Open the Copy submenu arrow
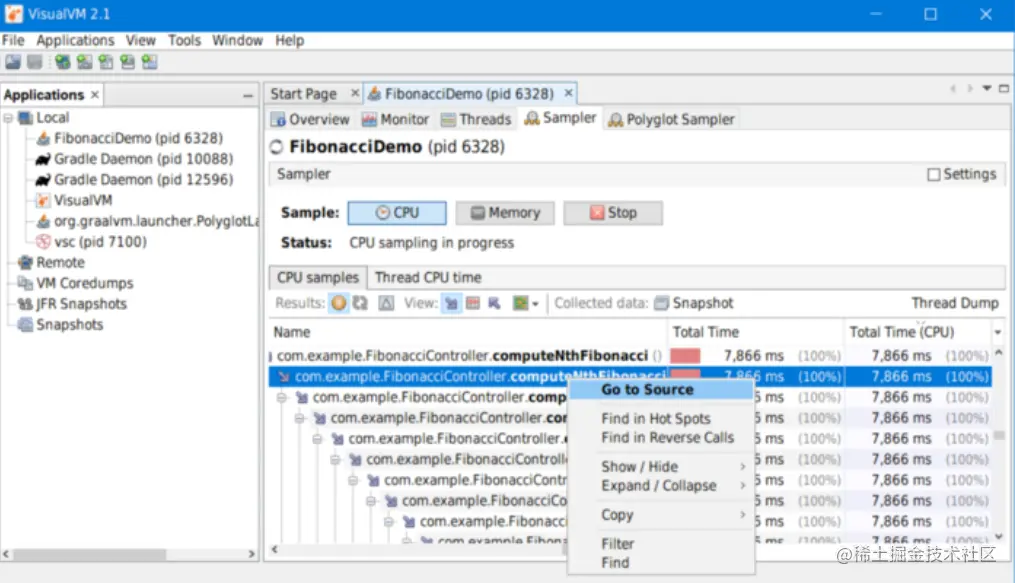The image size is (1015, 583). [742, 514]
